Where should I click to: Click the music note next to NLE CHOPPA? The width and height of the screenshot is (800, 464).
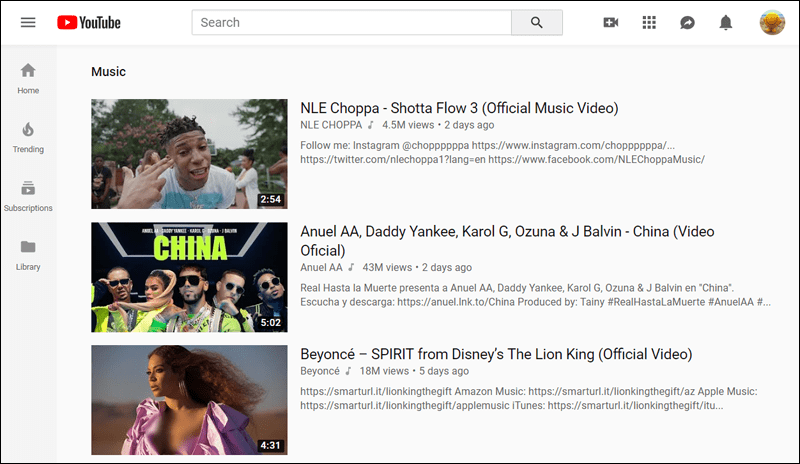371,125
